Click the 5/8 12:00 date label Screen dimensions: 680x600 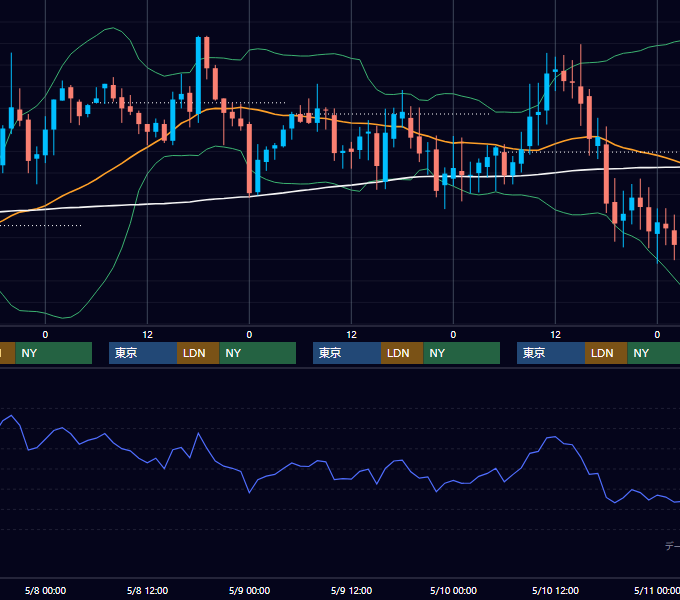[x=147, y=590]
